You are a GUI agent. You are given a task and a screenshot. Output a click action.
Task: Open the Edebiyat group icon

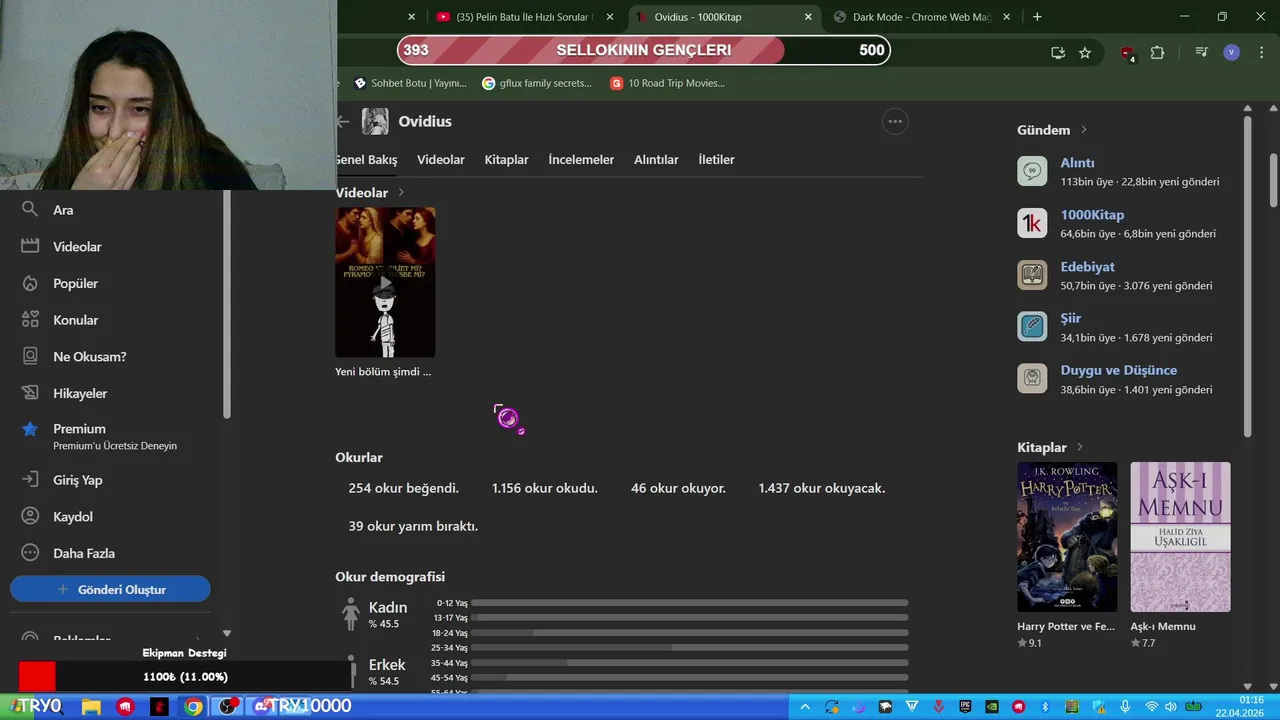[x=1032, y=275]
